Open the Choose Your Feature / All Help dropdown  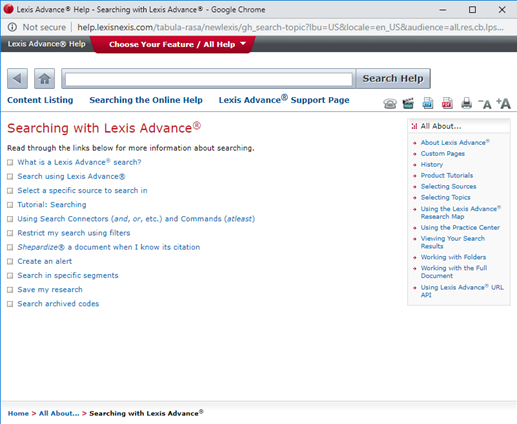click(x=173, y=44)
